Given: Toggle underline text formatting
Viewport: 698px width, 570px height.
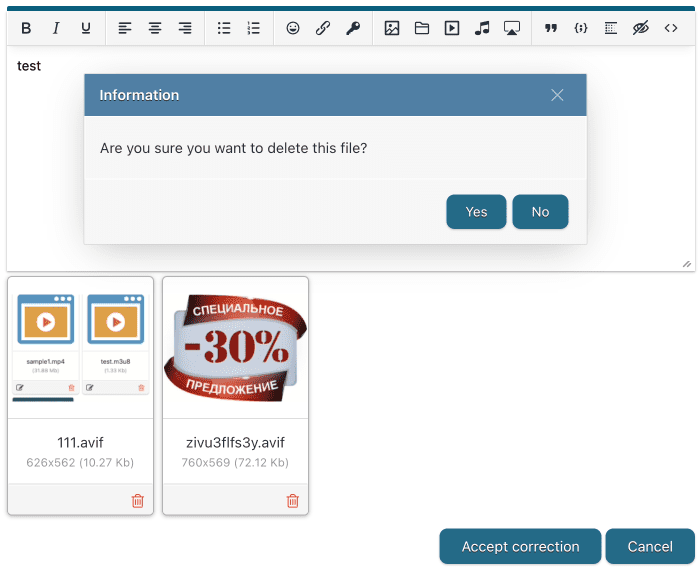Looking at the screenshot, I should pos(86,28).
